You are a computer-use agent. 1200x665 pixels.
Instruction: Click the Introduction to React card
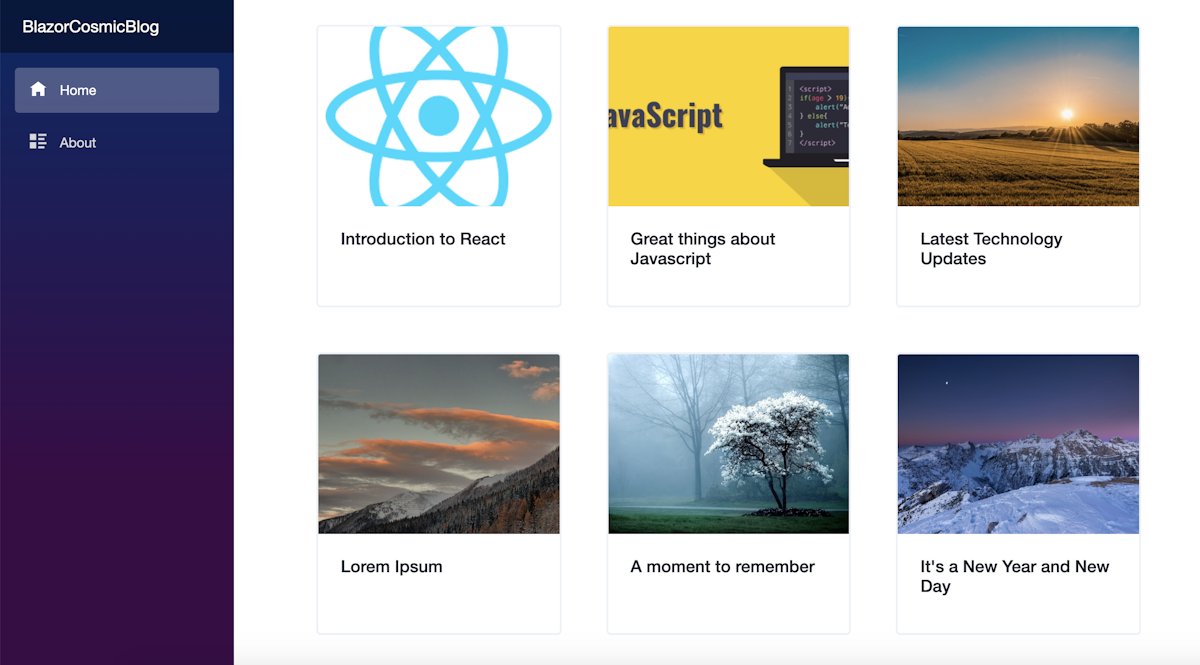pos(438,165)
